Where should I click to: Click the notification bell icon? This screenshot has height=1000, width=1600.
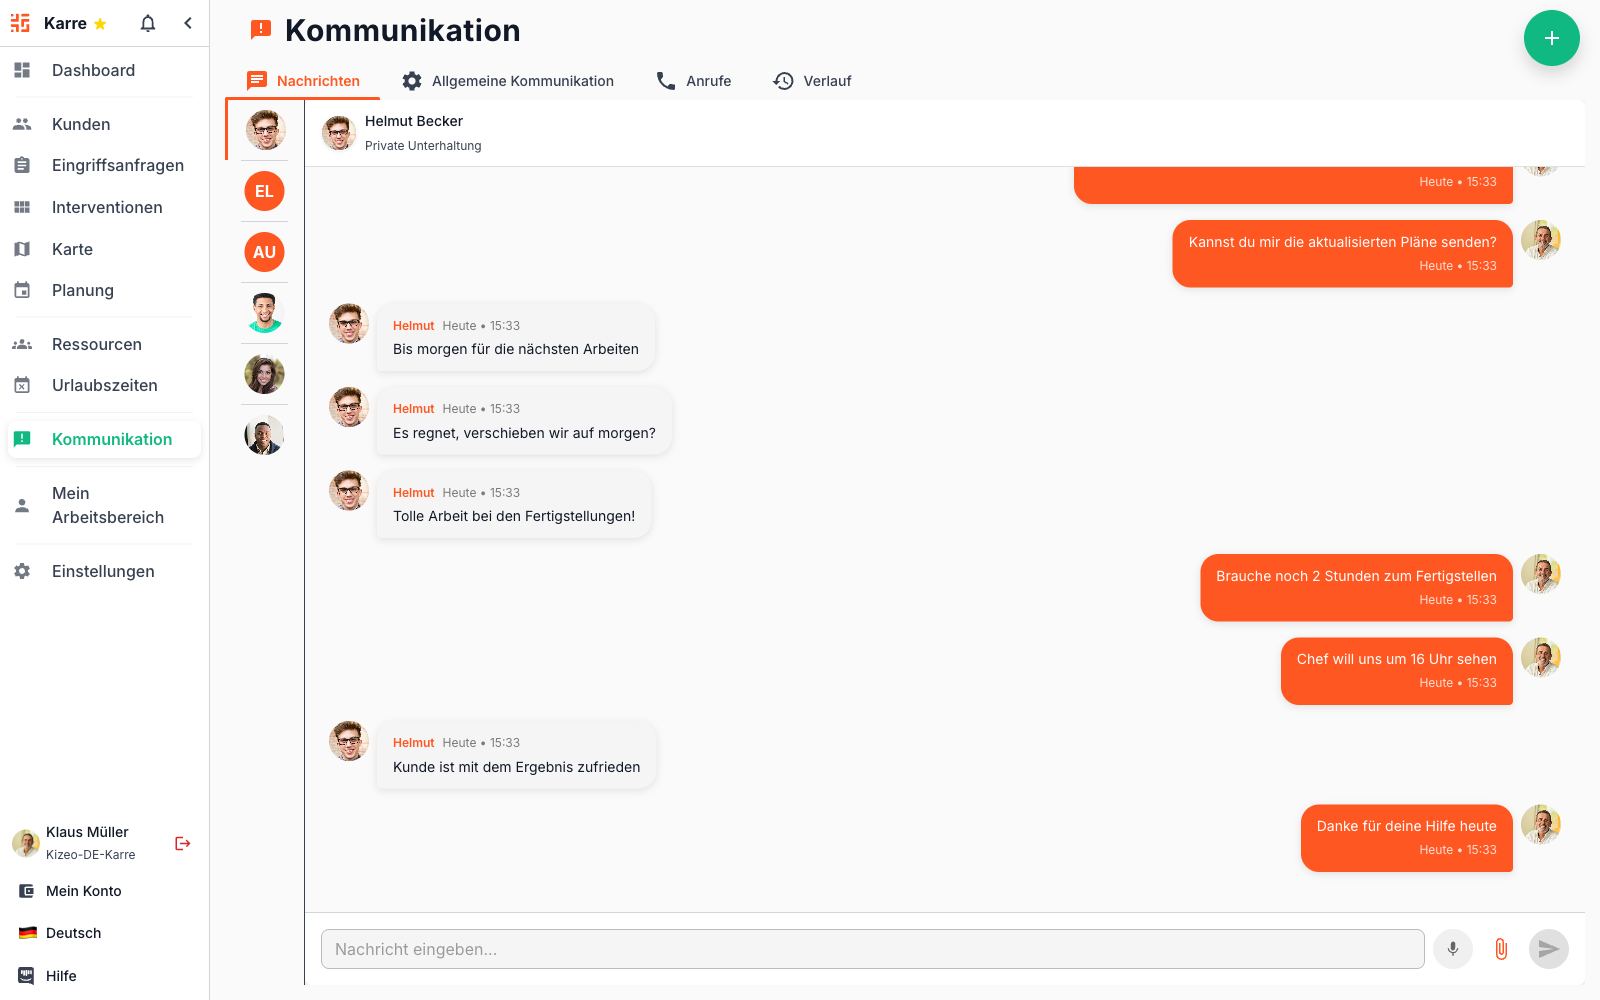[148, 23]
